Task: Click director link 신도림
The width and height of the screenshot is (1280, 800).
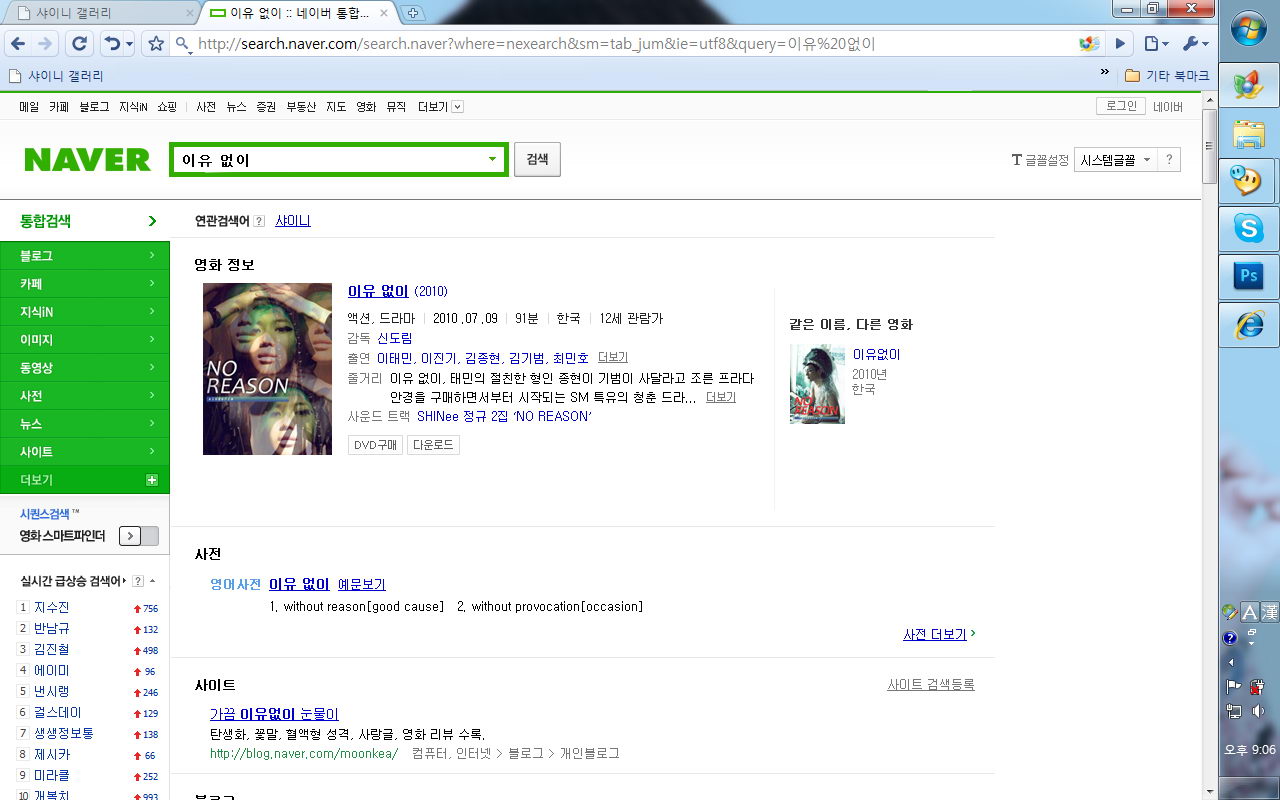Action: point(394,338)
